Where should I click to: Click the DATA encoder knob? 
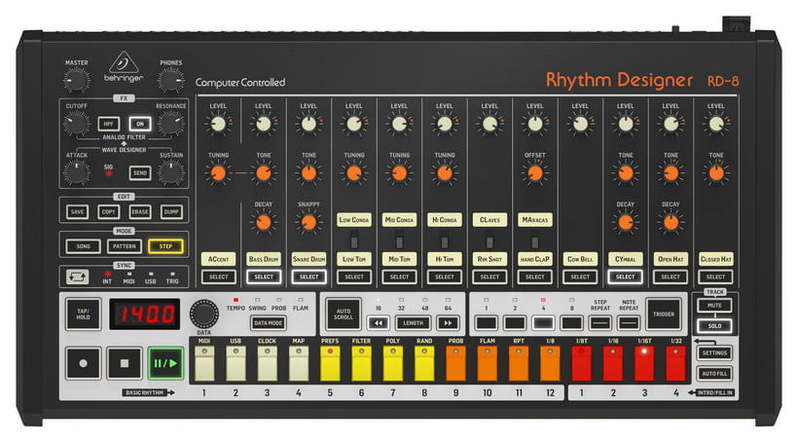pyautogui.click(x=204, y=314)
